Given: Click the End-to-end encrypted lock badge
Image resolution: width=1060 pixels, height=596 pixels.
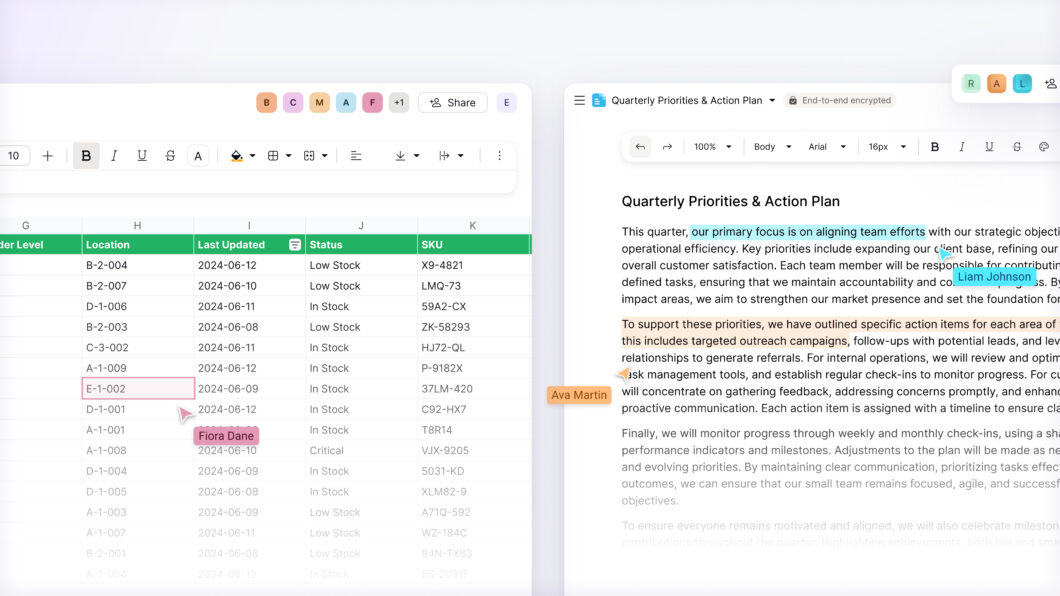Looking at the screenshot, I should tap(842, 99).
